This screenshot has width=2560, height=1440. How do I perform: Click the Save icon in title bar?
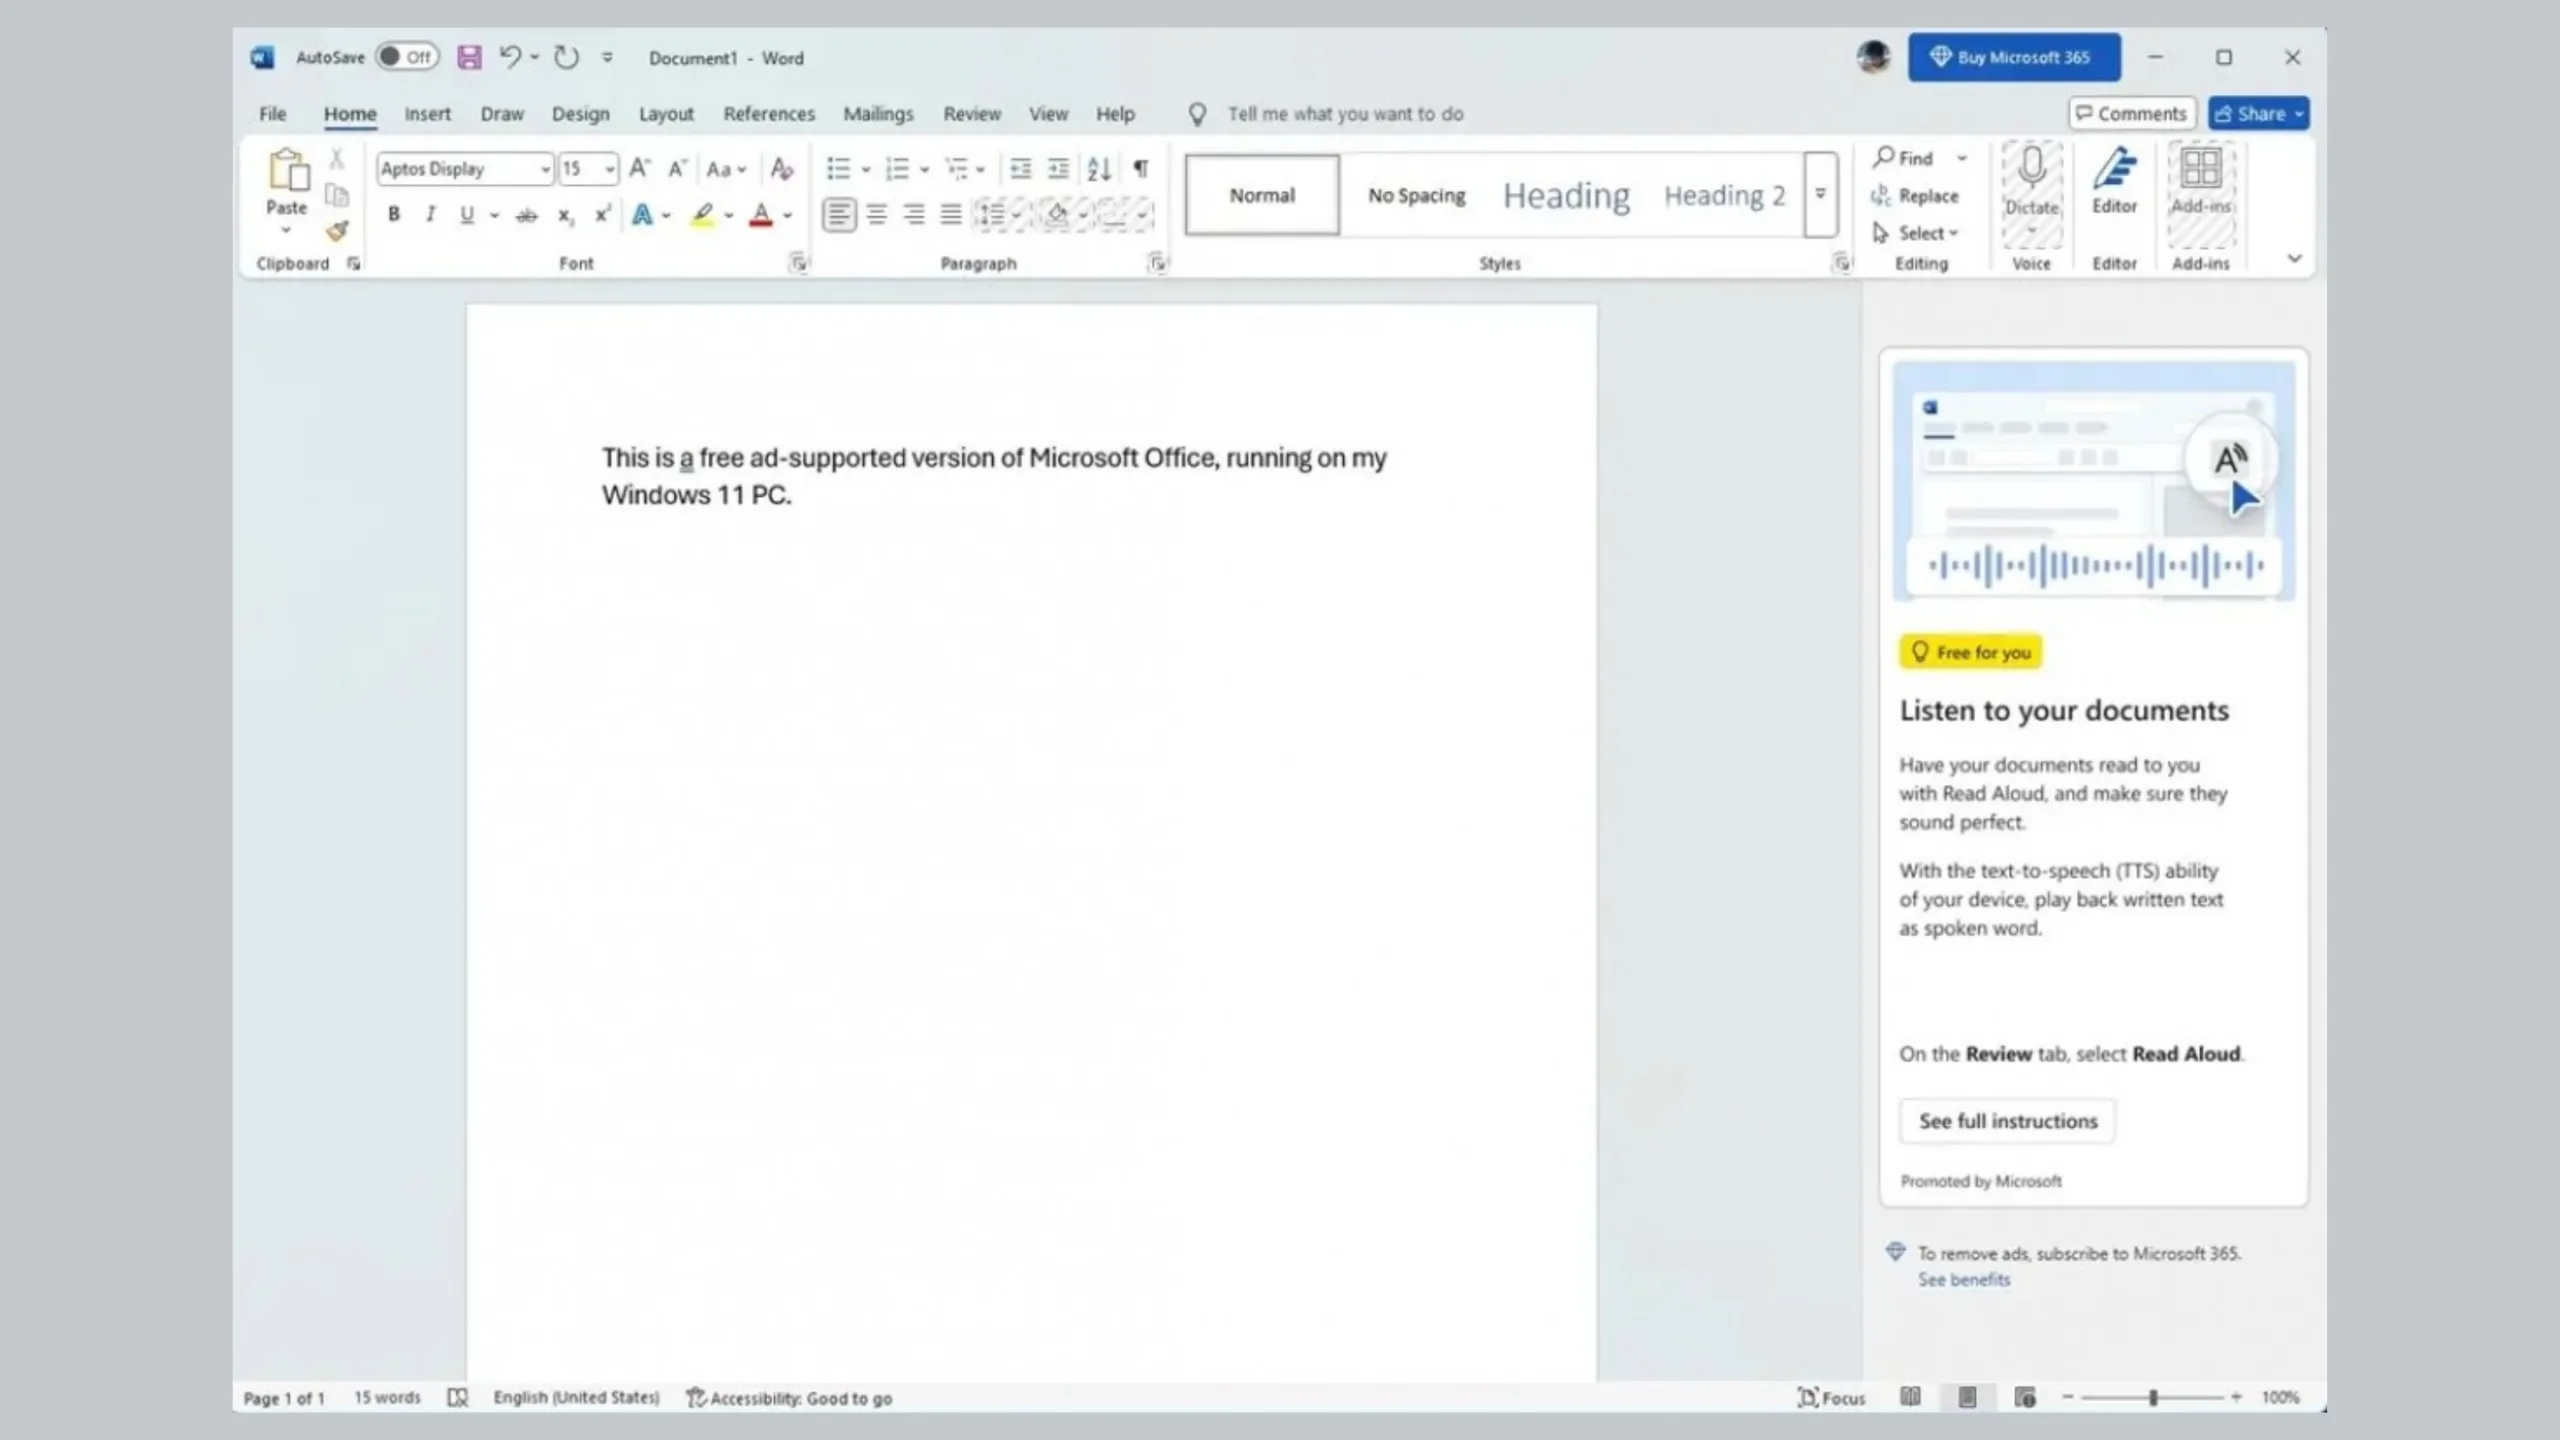tap(469, 57)
